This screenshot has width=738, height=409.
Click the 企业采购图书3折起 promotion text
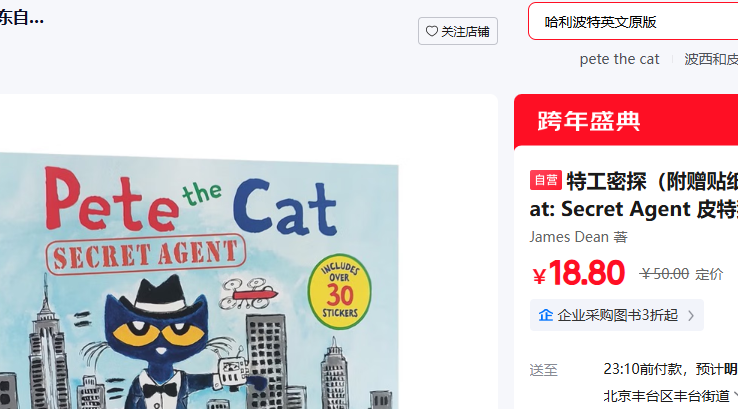[618, 315]
